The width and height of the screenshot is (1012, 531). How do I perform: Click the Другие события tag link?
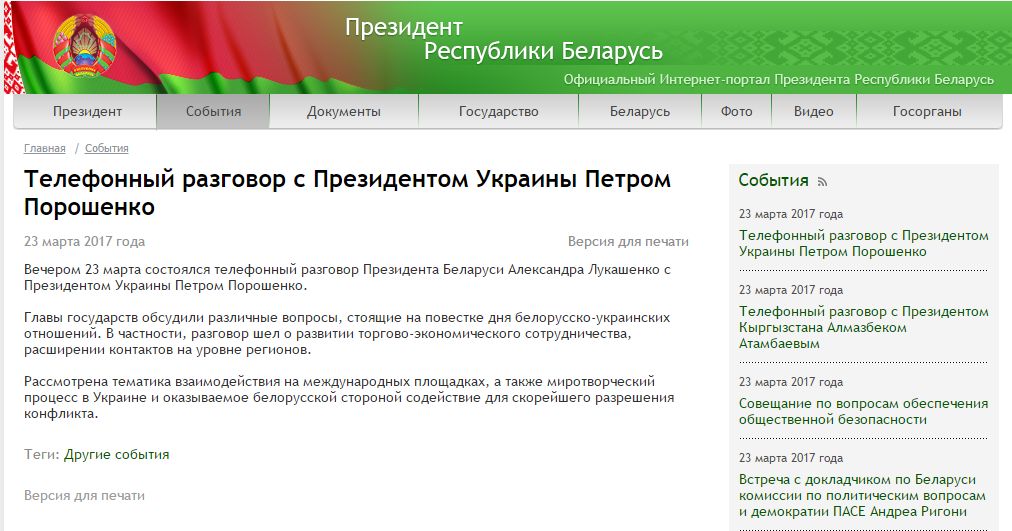[117, 455]
